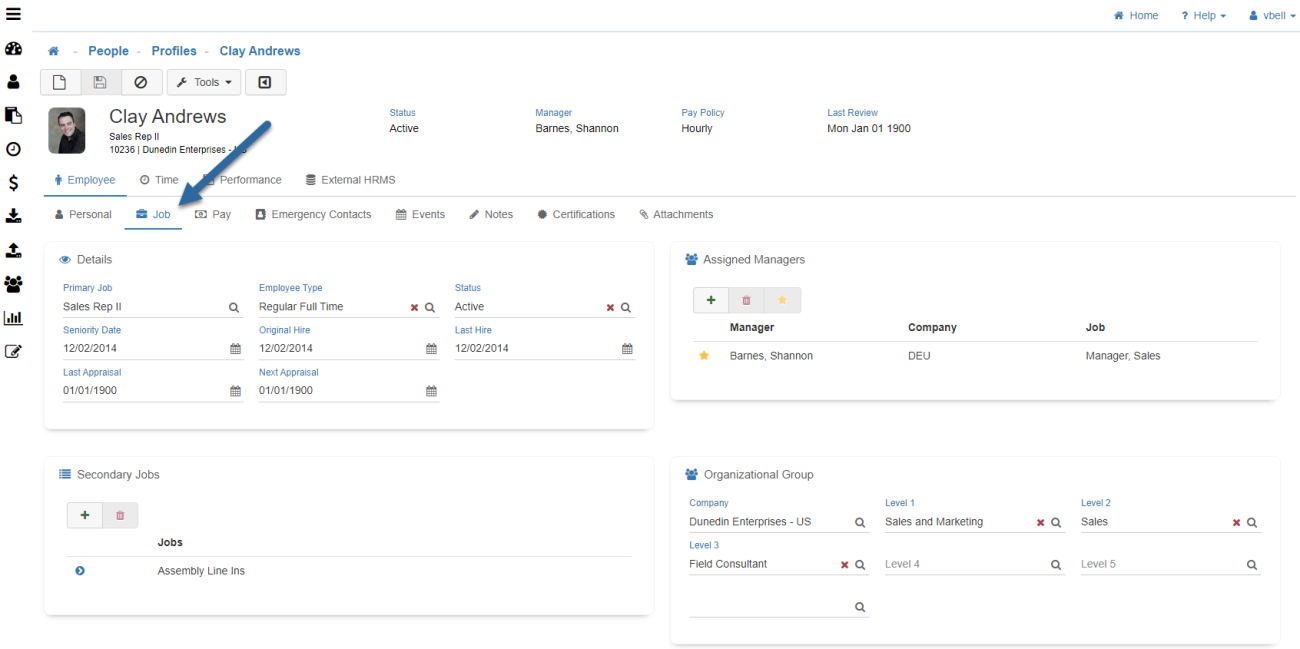This screenshot has width=1300, height=649.
Task: Open Seniority Date calendar picker
Action: click(x=236, y=349)
